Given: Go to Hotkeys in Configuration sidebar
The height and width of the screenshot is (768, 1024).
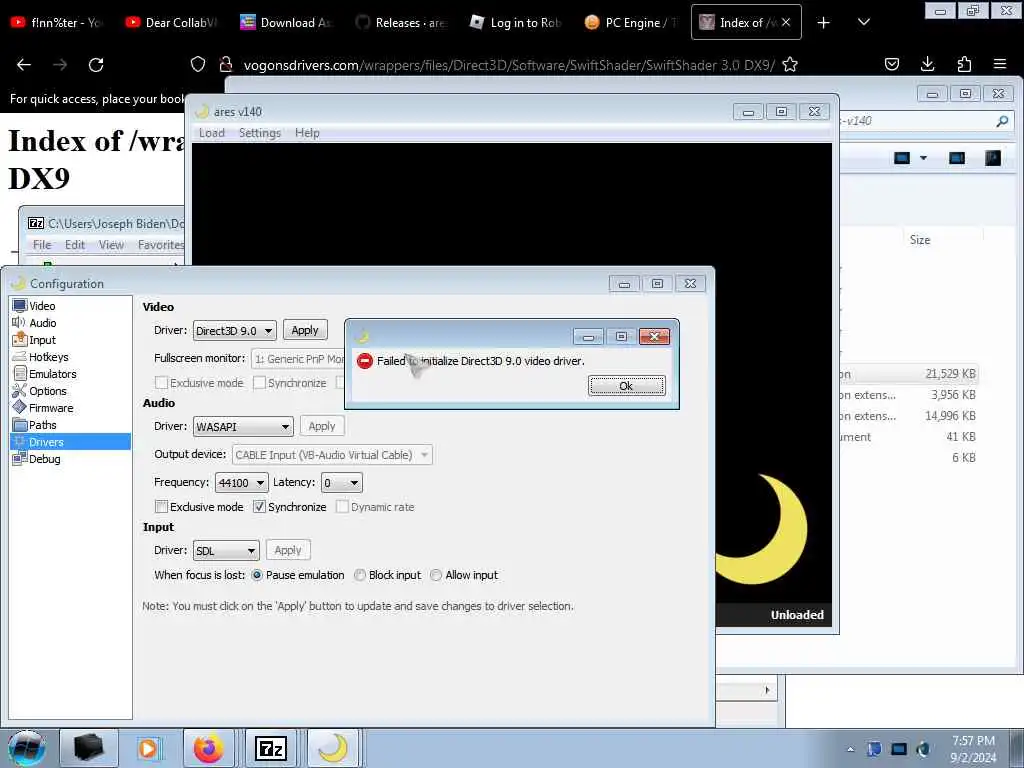Looking at the screenshot, I should [x=49, y=357].
